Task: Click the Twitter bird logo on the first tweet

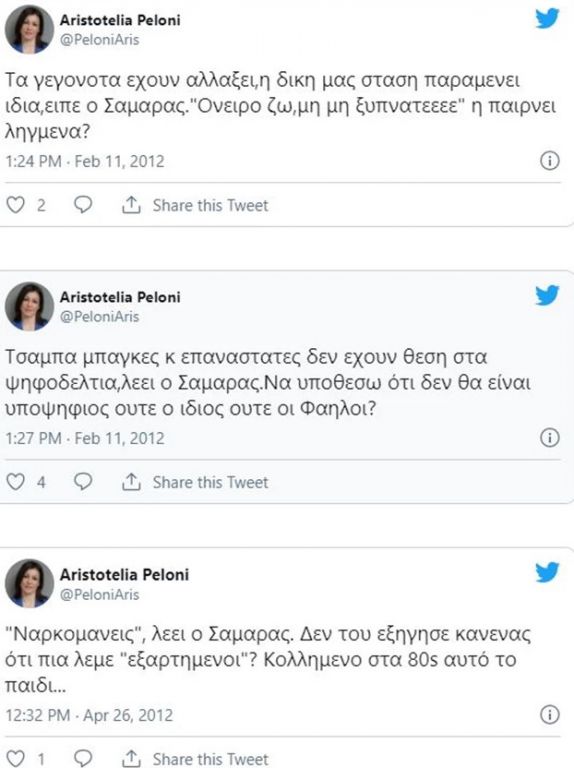Action: pyautogui.click(x=547, y=19)
